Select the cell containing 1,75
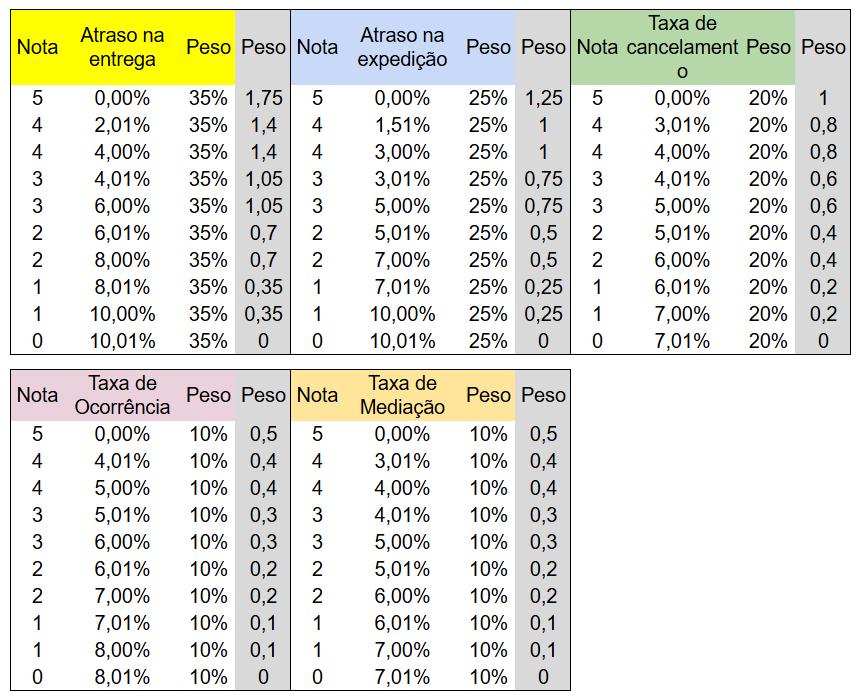 [x=263, y=98]
